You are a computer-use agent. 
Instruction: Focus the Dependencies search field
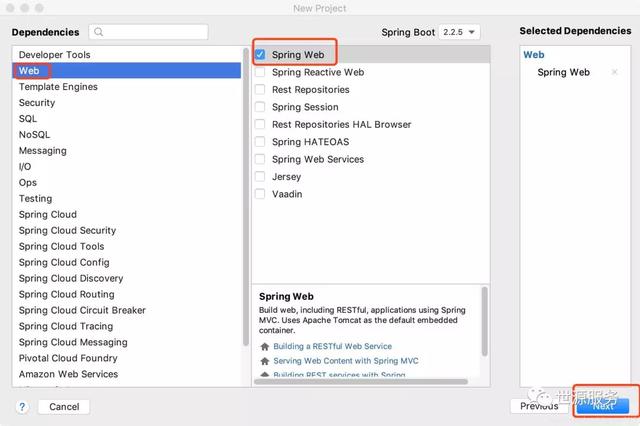pos(148,32)
